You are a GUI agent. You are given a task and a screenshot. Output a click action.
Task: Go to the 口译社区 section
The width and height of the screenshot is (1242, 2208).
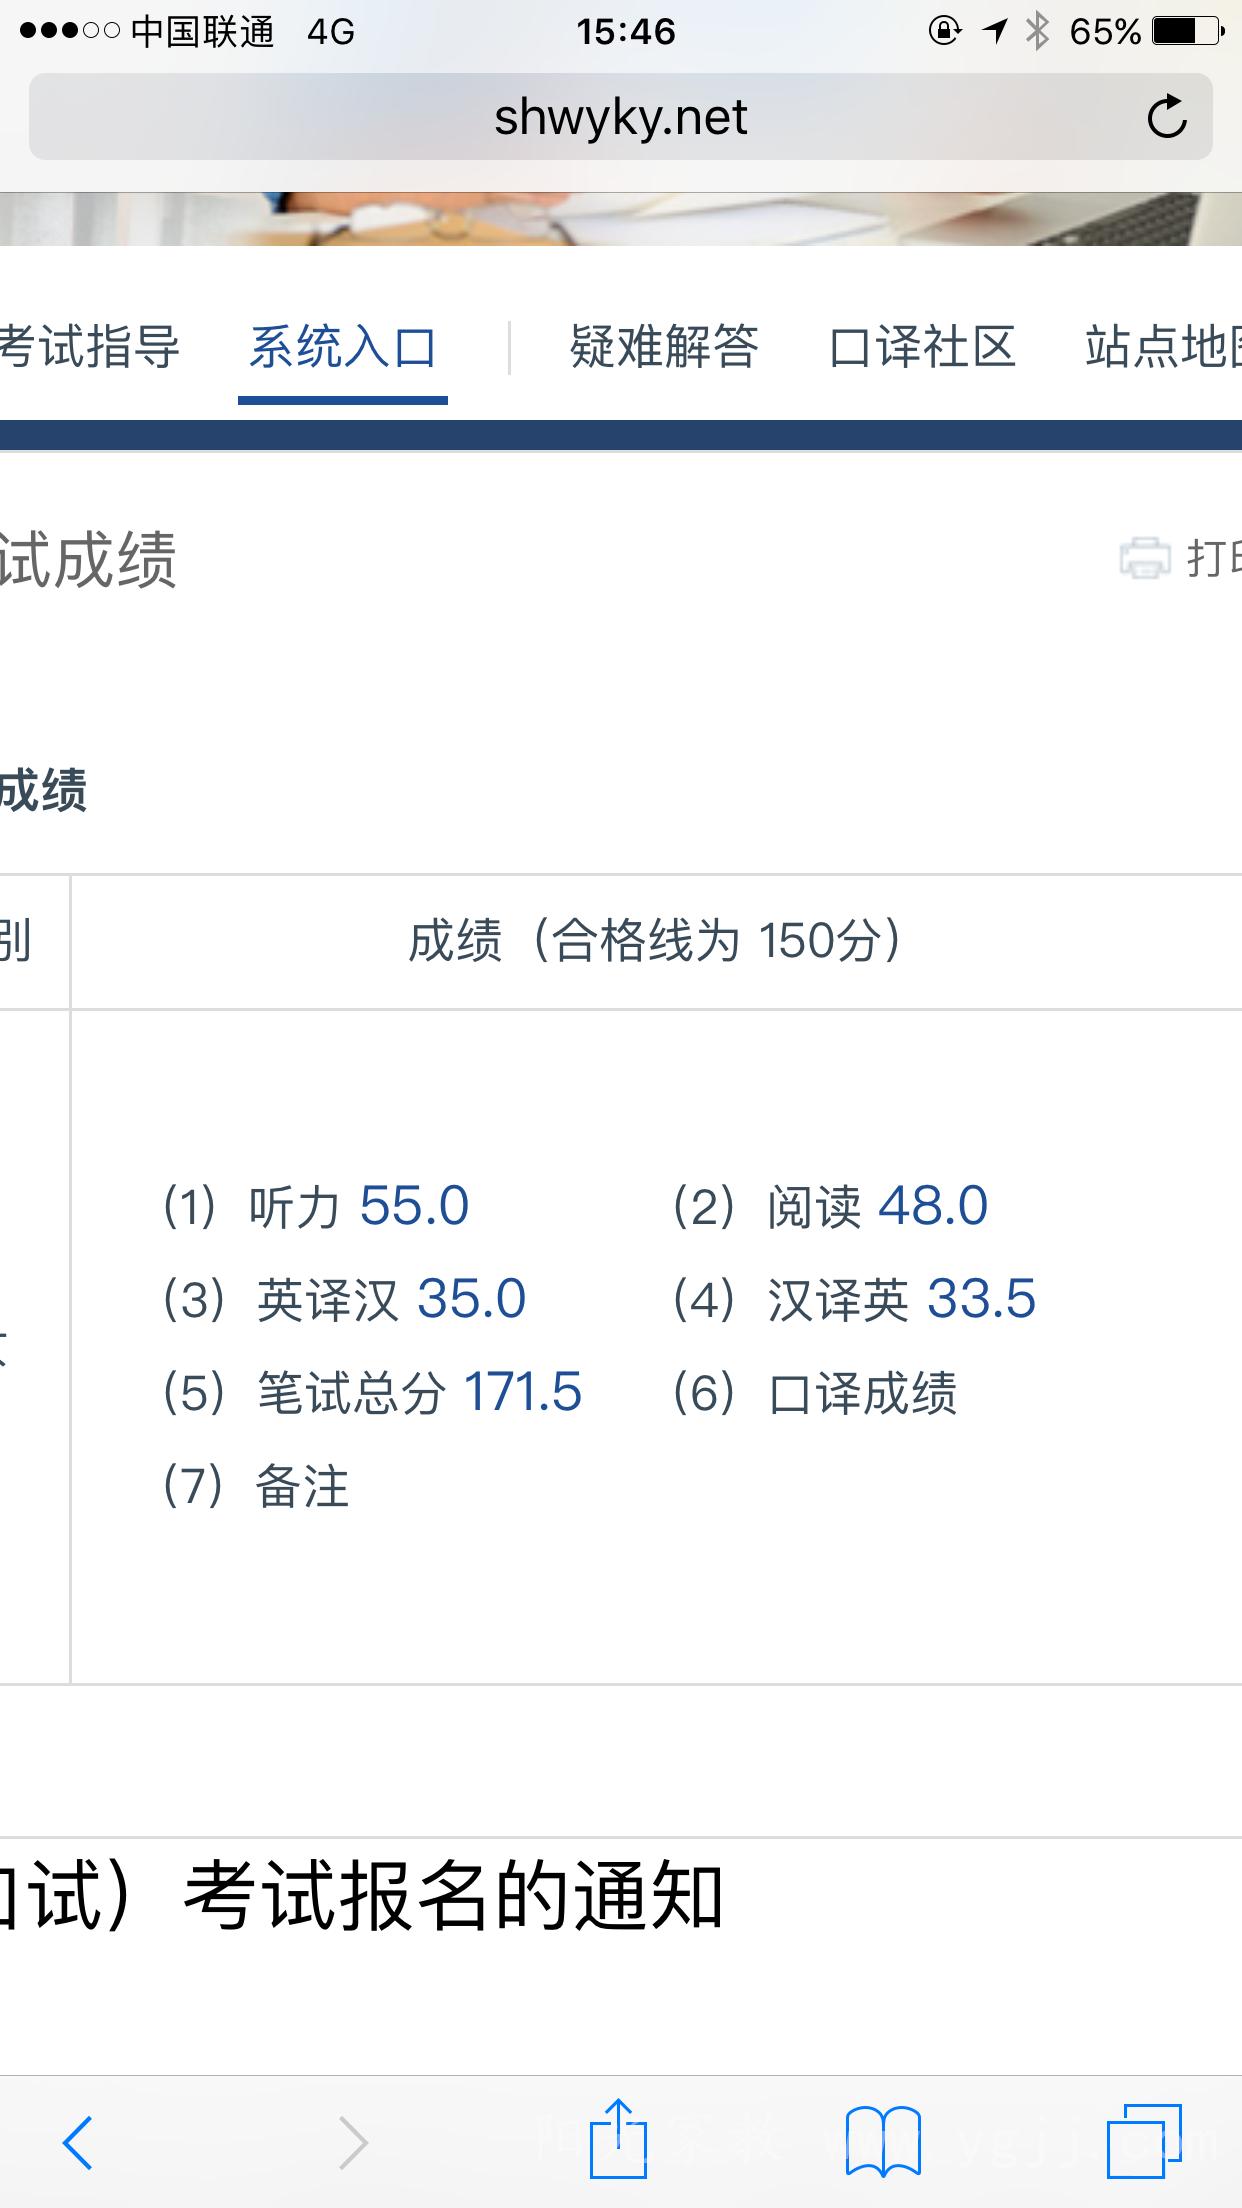[922, 347]
